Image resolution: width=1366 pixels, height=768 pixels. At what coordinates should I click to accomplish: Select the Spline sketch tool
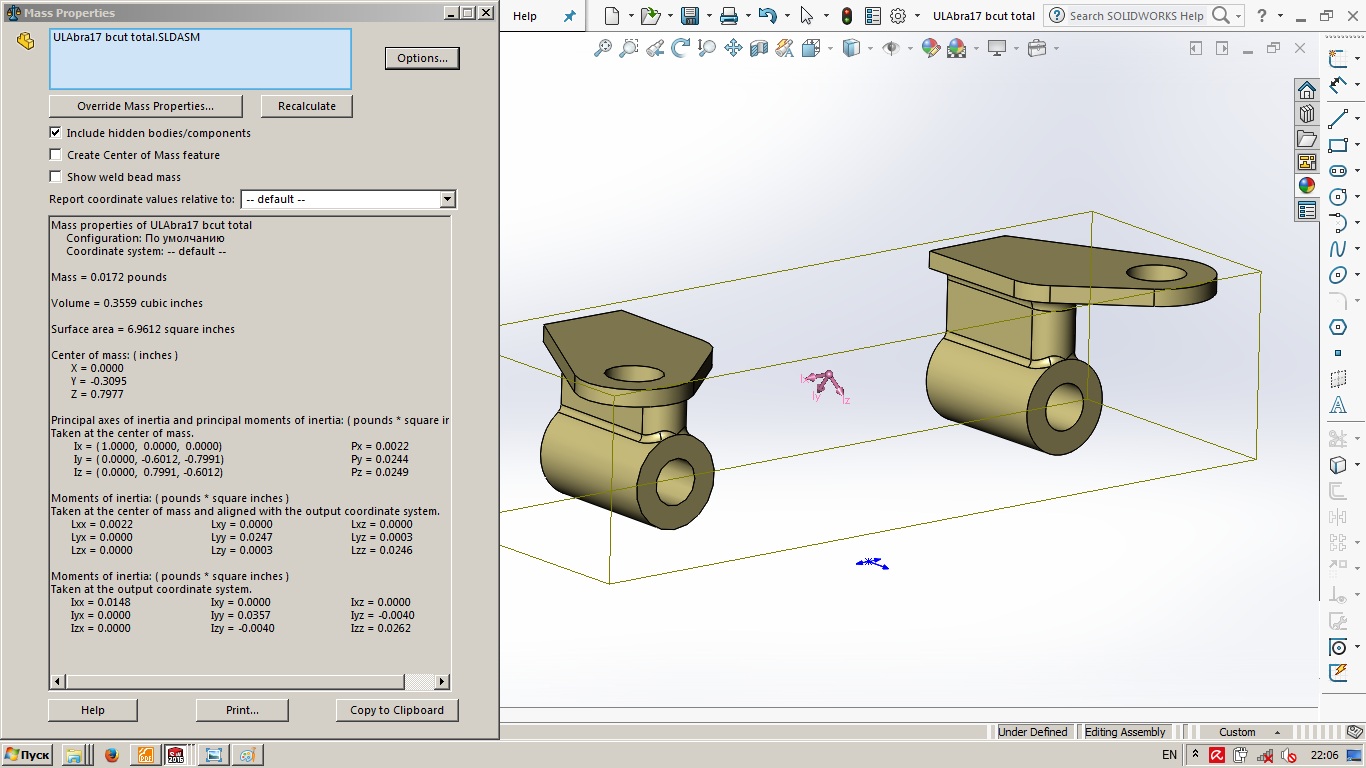(x=1338, y=249)
